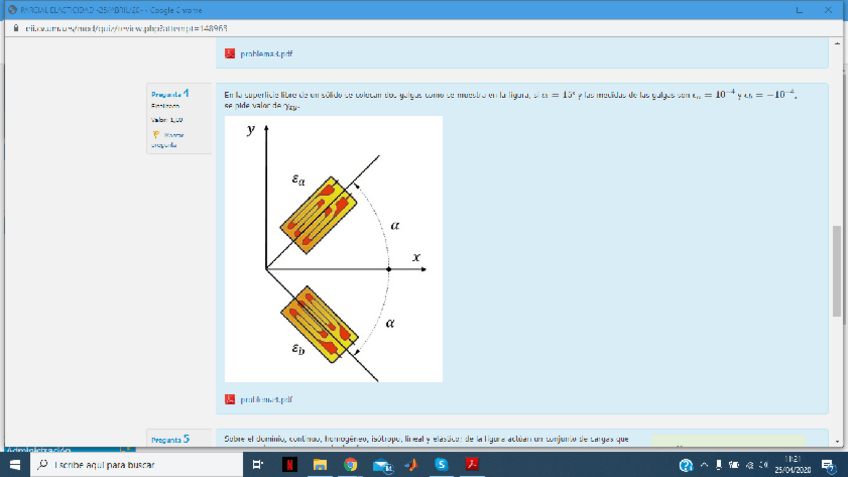This screenshot has height=477, width=848.
Task: Click the Chrome icon in the title bar
Action: (12, 10)
